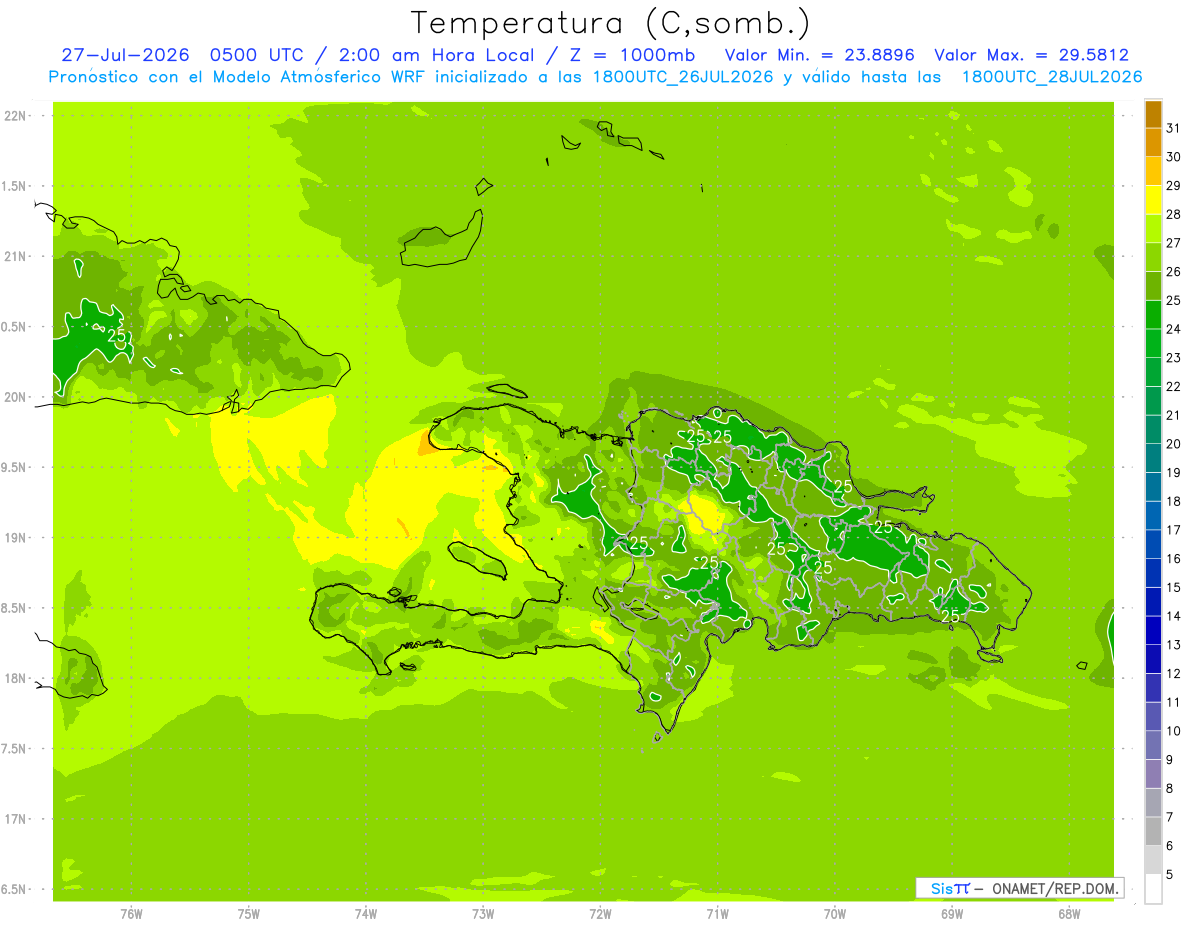Select the Valor Max. = 29.5812 text
Viewport: 1200px width, 927px height.
pyautogui.click(x=1031, y=55)
